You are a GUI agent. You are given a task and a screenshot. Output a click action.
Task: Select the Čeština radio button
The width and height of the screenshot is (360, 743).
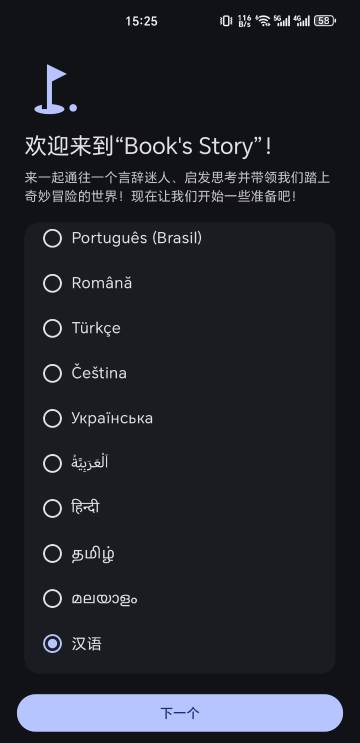click(53, 373)
